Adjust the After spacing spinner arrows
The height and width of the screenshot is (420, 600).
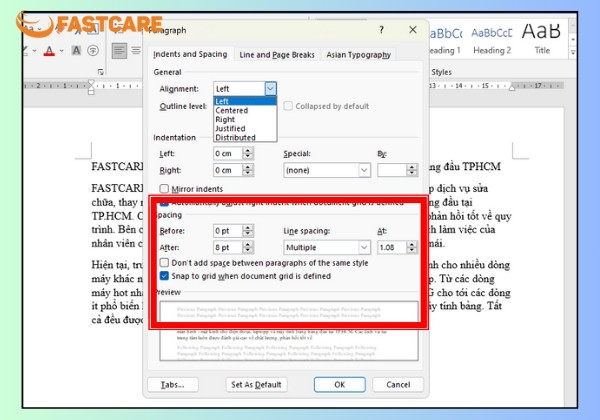coord(248,247)
